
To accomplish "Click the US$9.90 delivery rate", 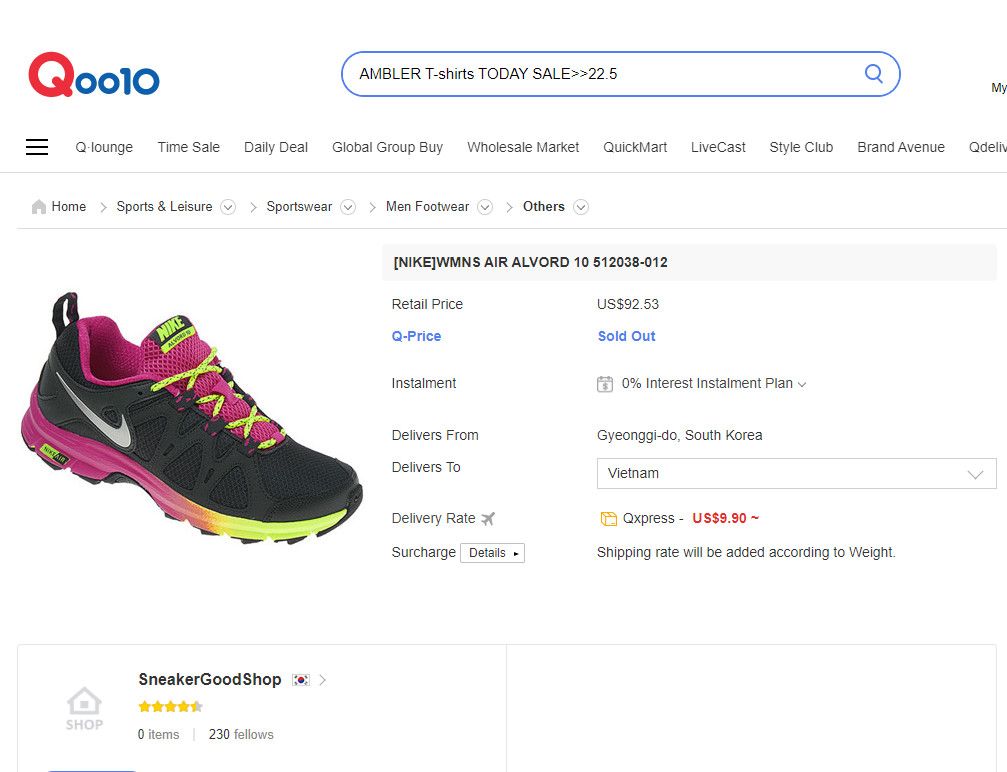I will 726,518.
